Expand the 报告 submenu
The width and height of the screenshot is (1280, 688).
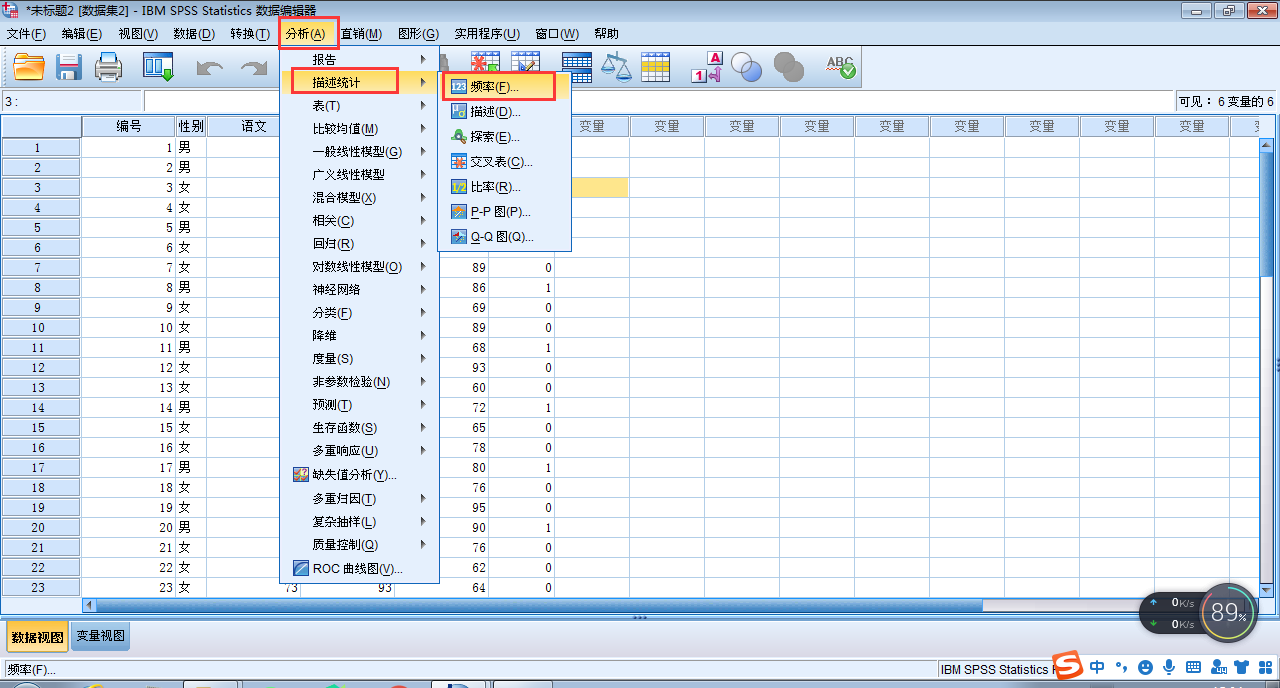(360, 59)
